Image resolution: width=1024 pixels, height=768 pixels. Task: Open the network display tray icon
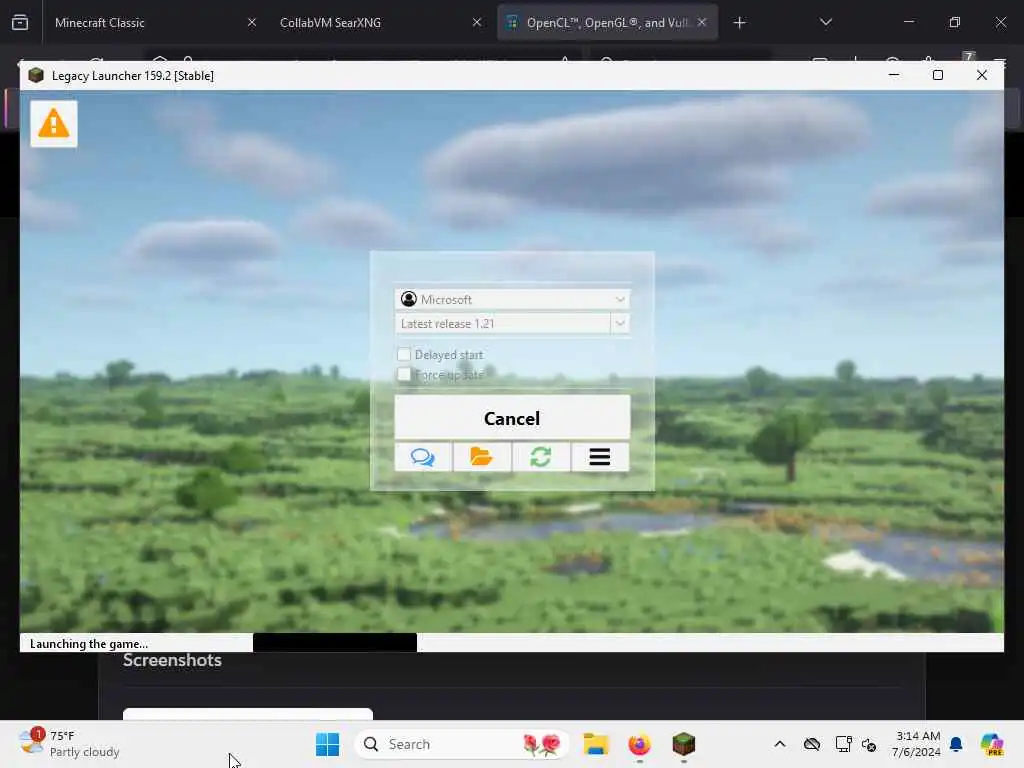843,744
